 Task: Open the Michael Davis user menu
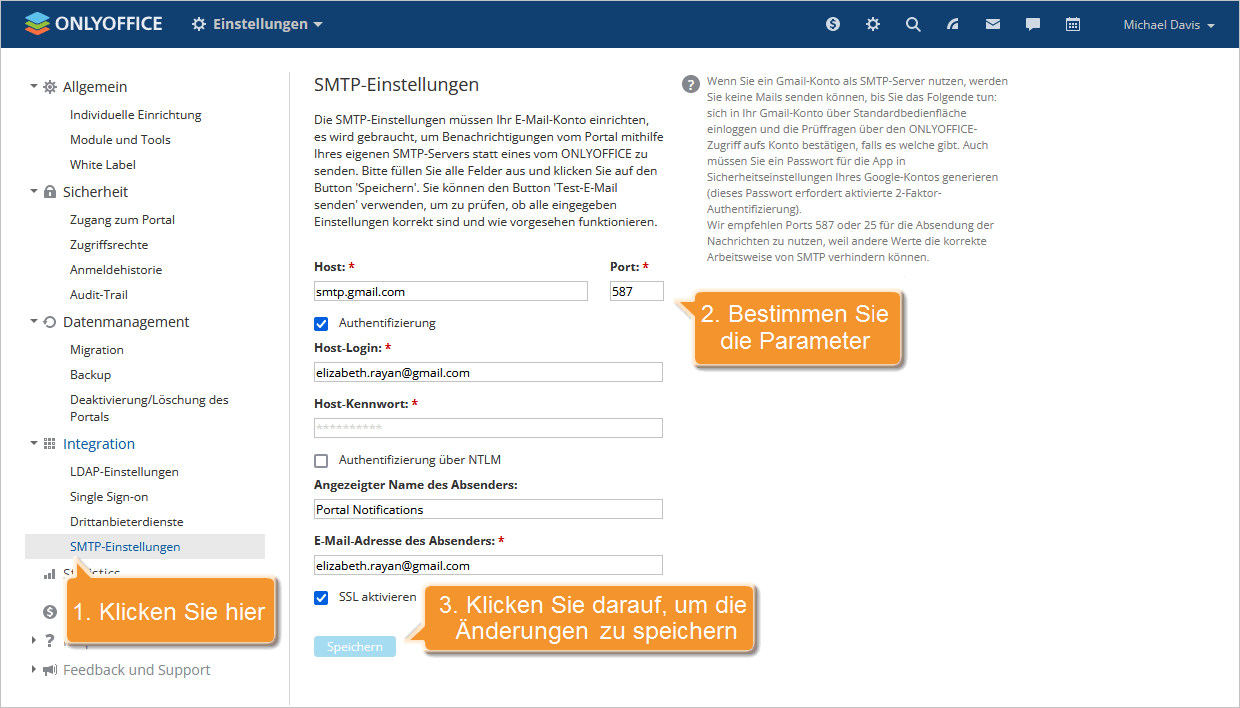pyautogui.click(x=1169, y=25)
